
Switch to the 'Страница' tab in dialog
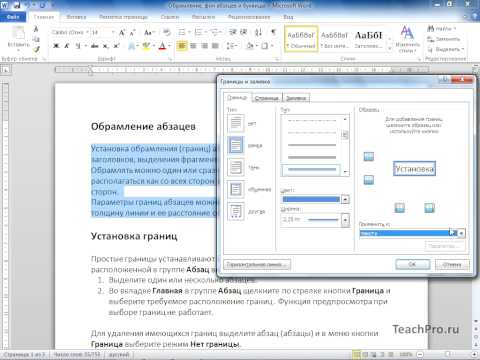266,98
